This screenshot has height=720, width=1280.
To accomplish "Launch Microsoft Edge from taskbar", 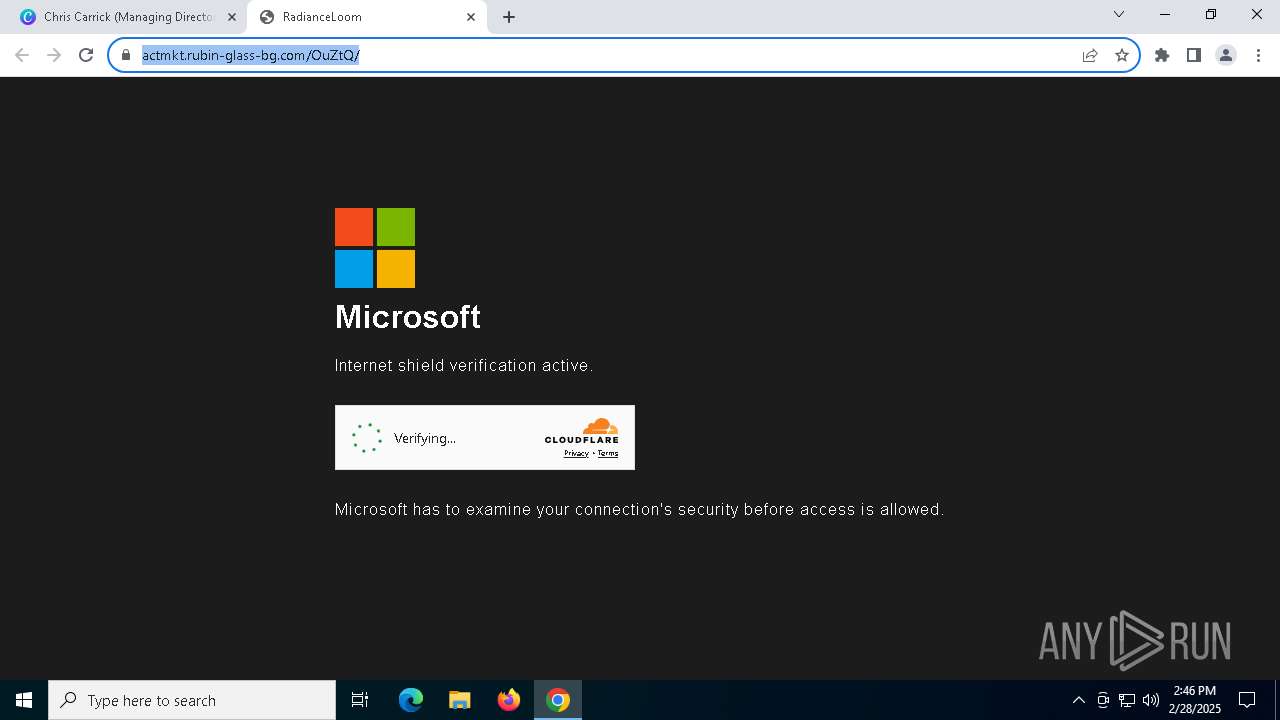I will [411, 700].
